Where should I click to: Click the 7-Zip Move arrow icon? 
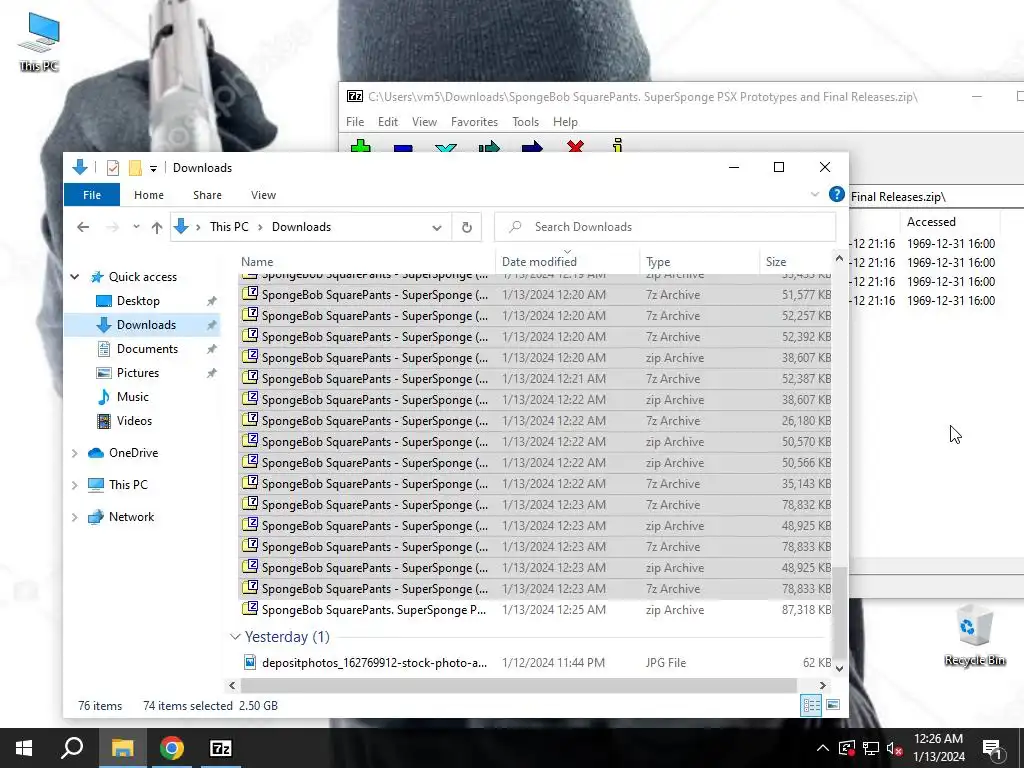(532, 146)
